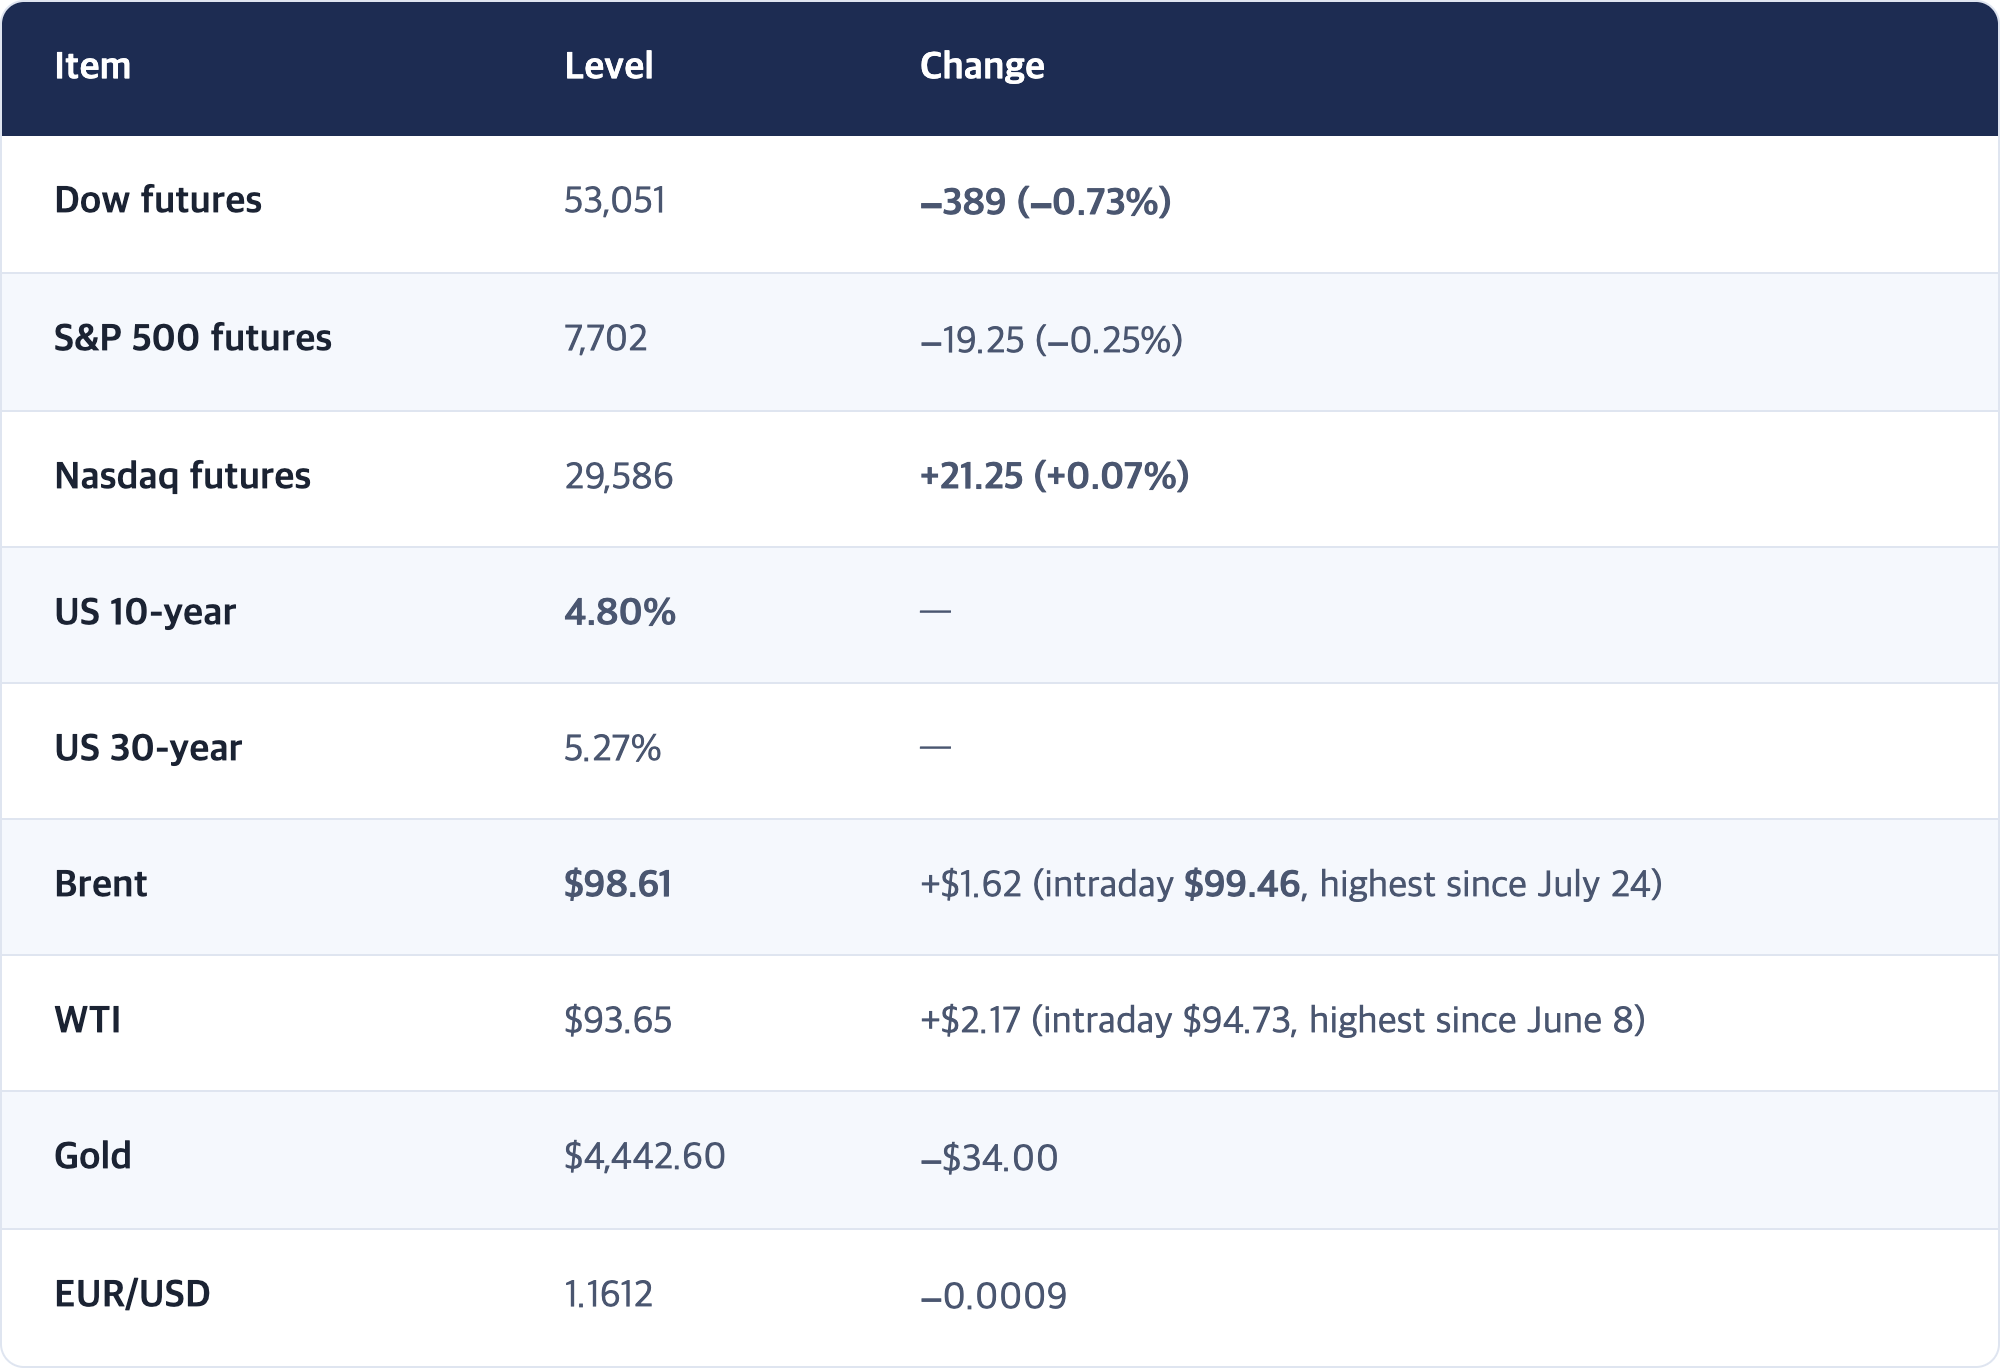Click the EUR/USD level 1.1612

point(608,1294)
